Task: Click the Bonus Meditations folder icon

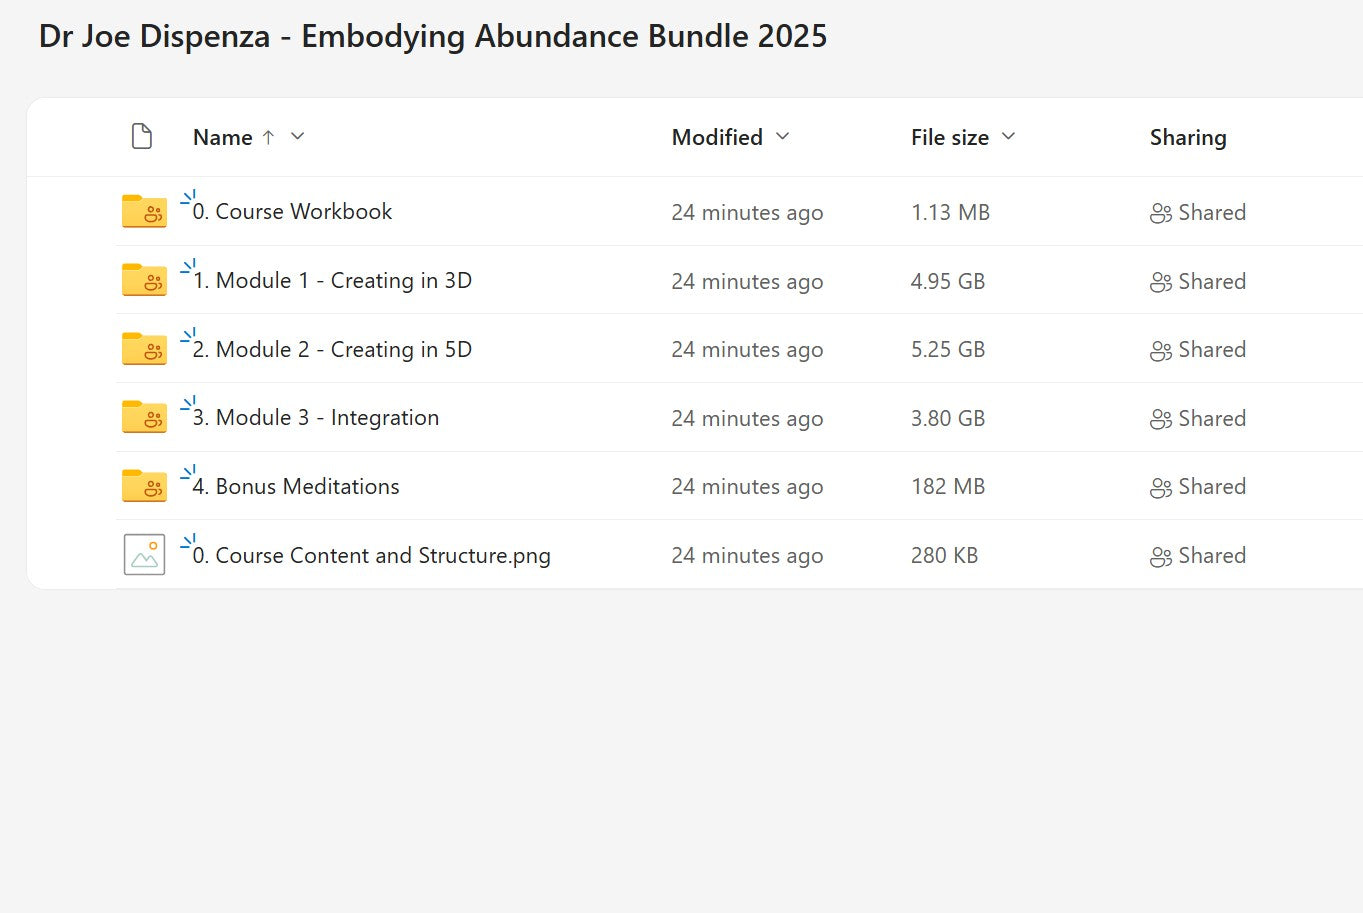Action: [x=144, y=486]
